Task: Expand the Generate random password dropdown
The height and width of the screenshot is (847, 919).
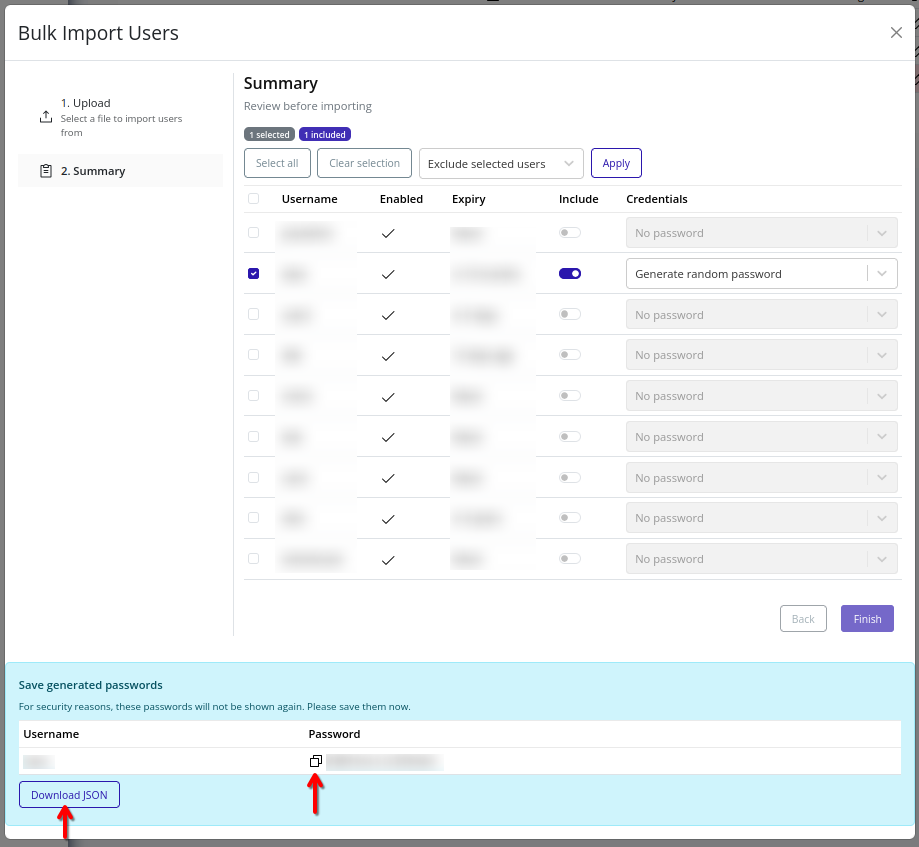Action: (x=882, y=273)
